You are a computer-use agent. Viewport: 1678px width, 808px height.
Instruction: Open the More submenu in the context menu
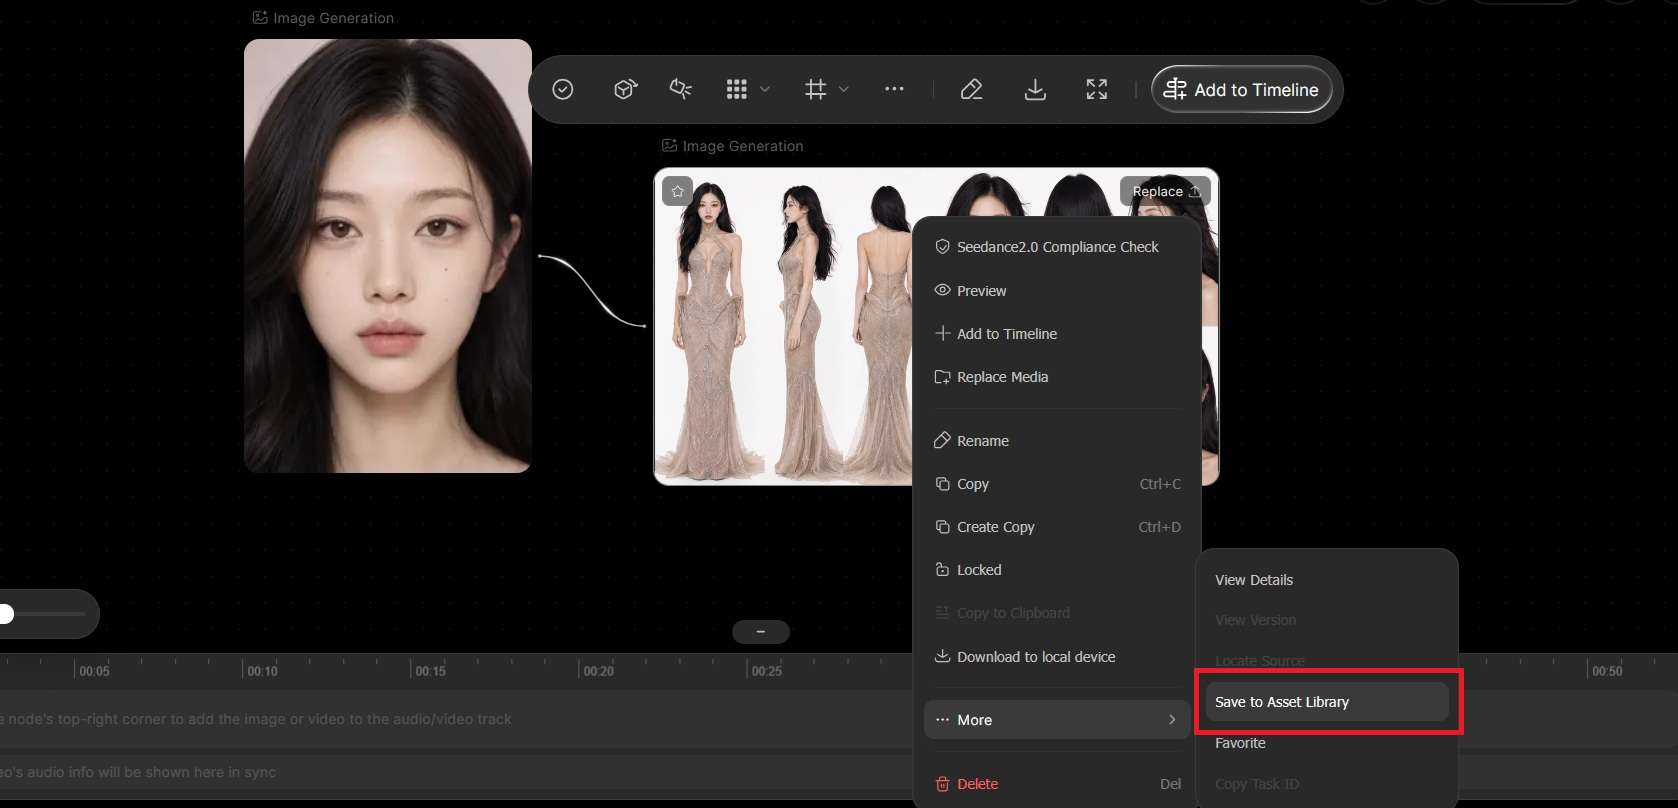click(x=1057, y=720)
